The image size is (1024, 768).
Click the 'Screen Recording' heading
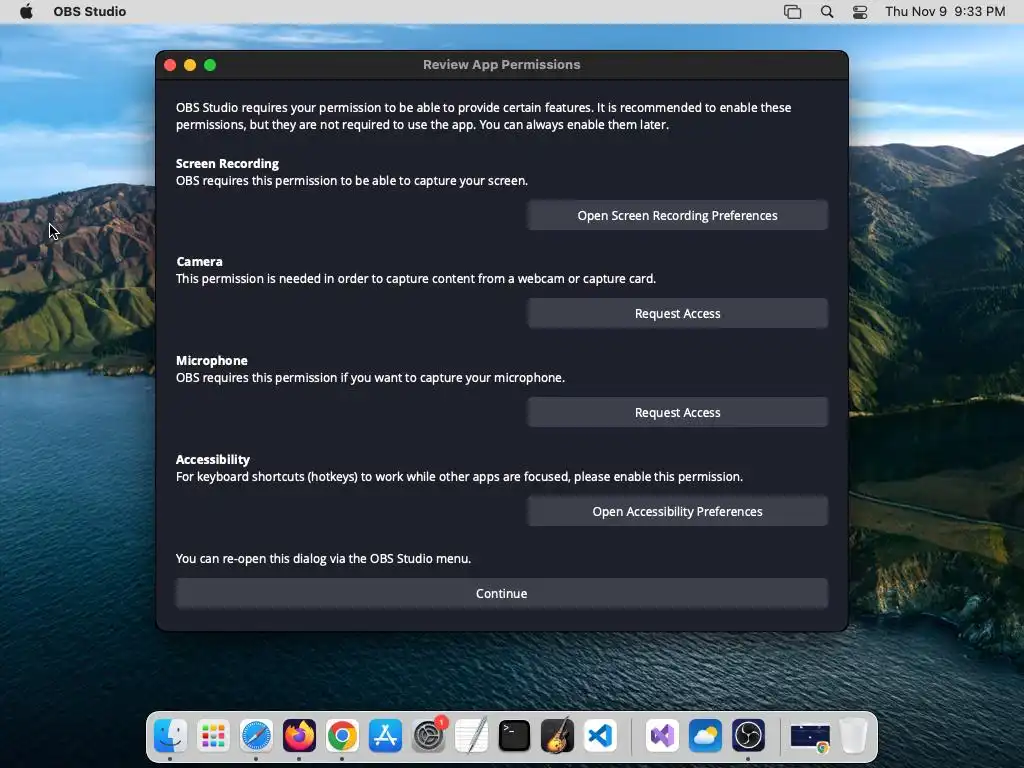click(x=227, y=163)
